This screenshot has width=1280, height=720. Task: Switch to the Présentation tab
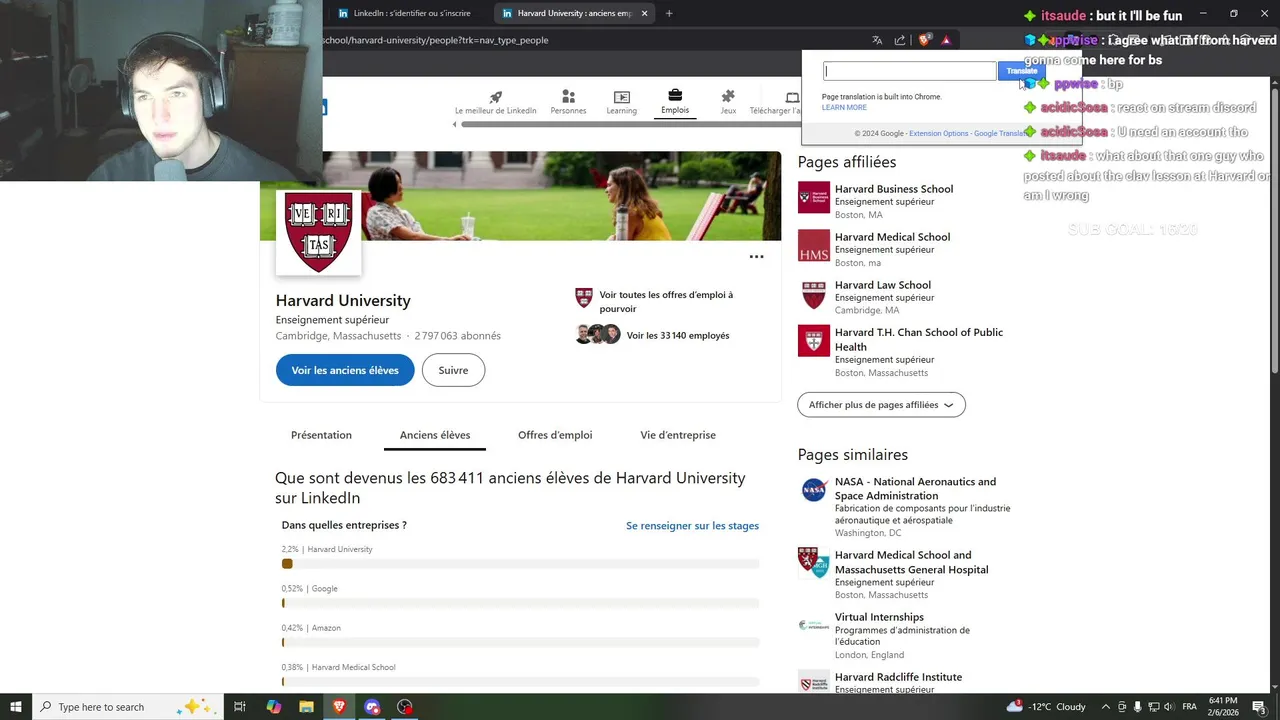click(321, 435)
